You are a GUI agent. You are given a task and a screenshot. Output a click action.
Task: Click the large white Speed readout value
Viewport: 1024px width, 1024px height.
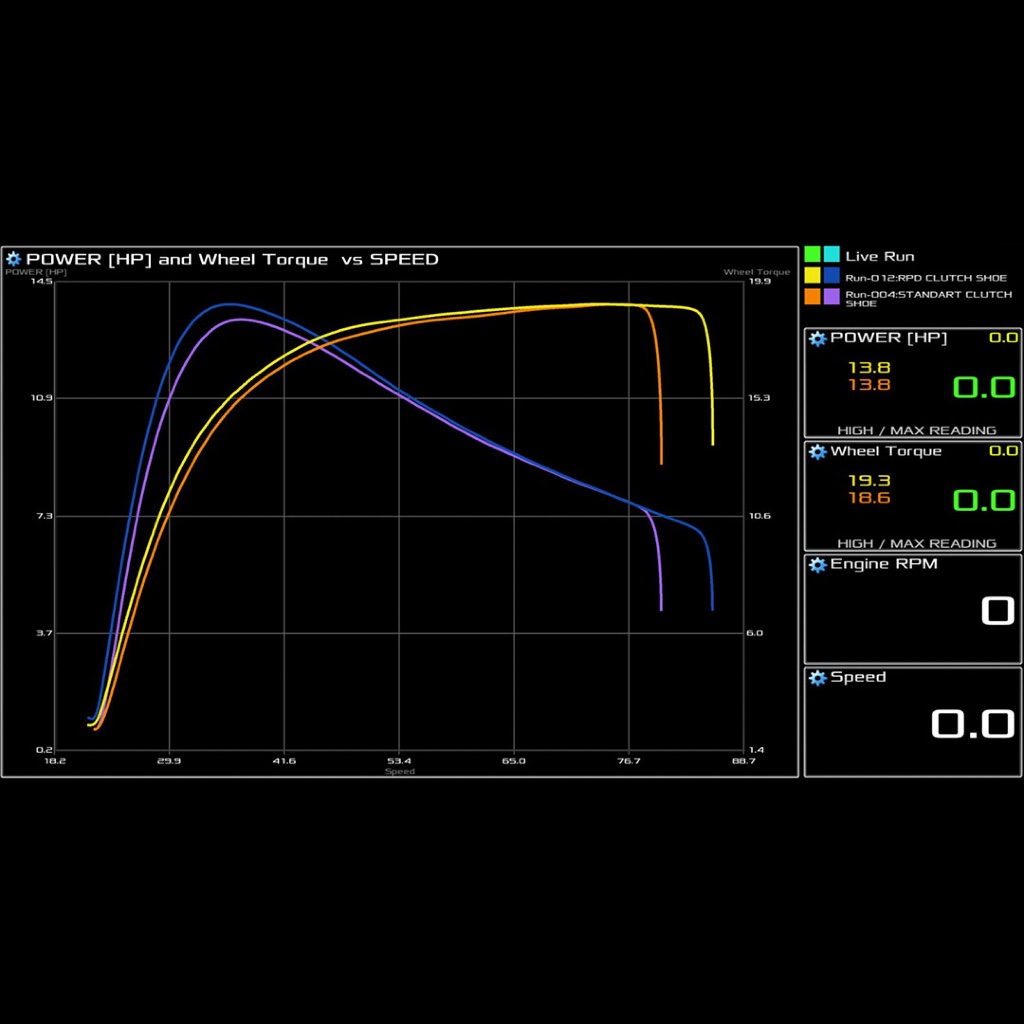pyautogui.click(x=972, y=723)
